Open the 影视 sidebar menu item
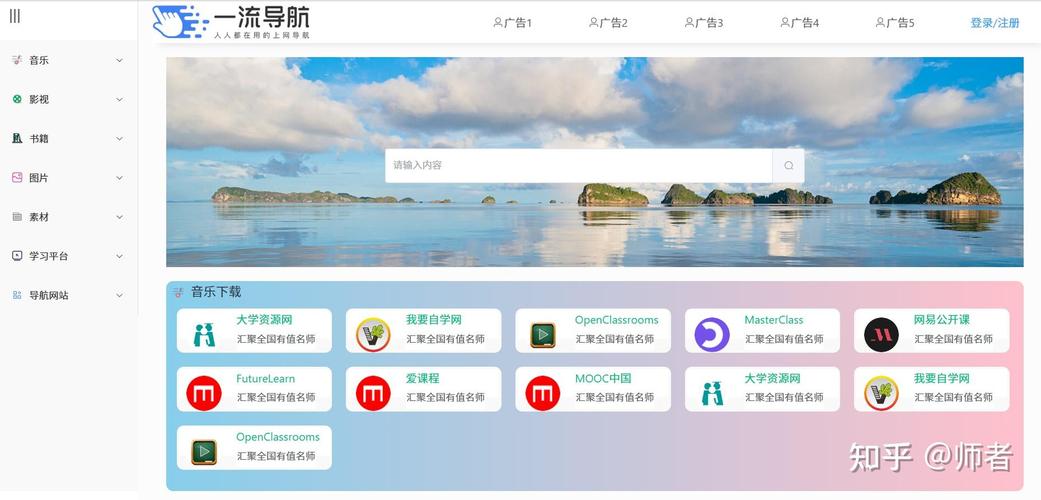Screen dimensions: 1041x500 [69, 99]
